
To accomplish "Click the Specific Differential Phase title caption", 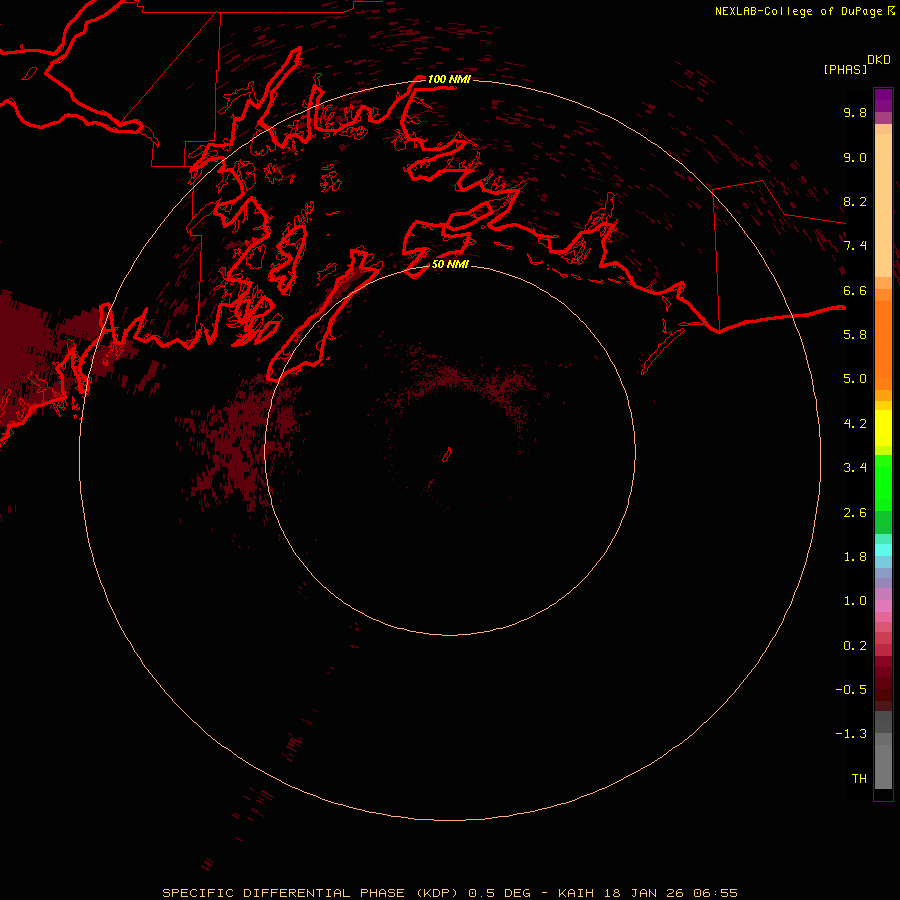I will [449, 893].
